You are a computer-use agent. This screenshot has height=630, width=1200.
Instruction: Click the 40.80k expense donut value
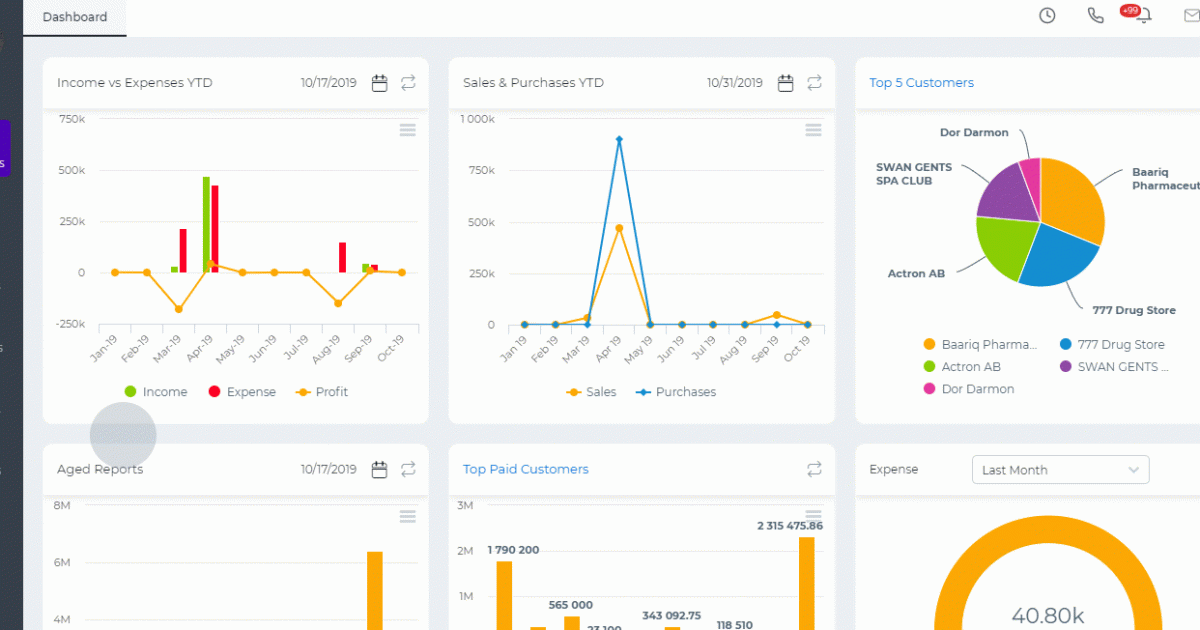[x=1047, y=616]
